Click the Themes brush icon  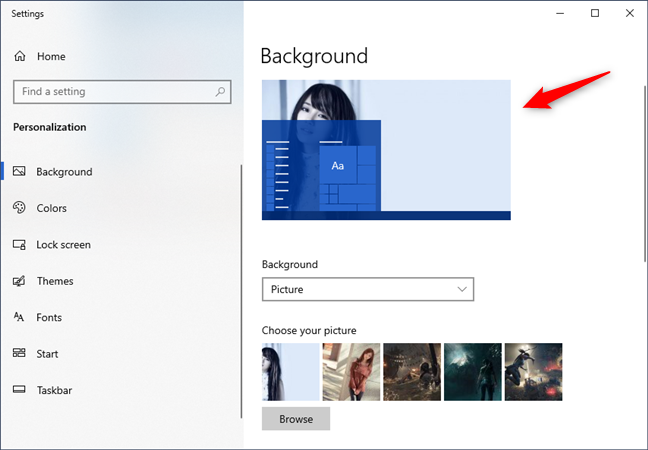click(x=19, y=281)
